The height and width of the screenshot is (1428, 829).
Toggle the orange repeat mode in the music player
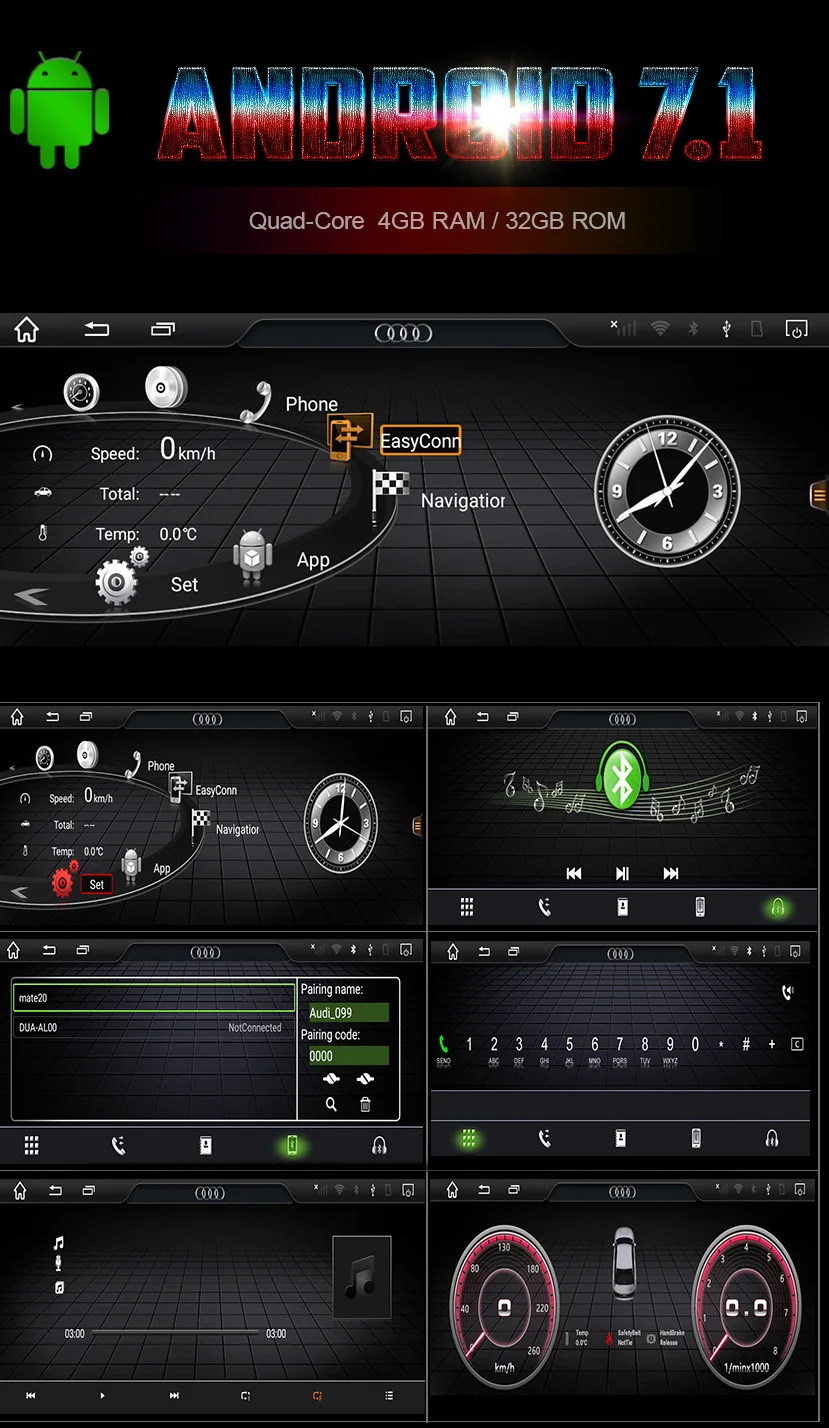tap(318, 1395)
